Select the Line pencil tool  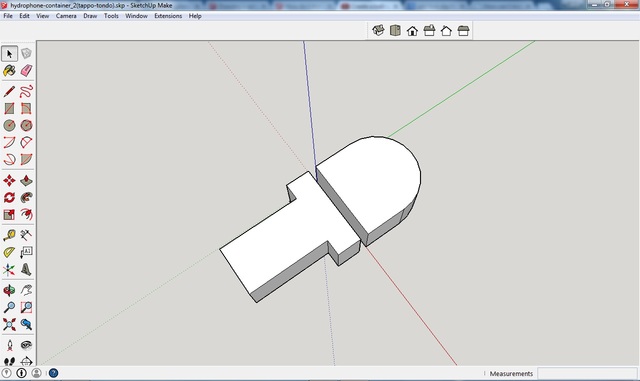point(9,91)
